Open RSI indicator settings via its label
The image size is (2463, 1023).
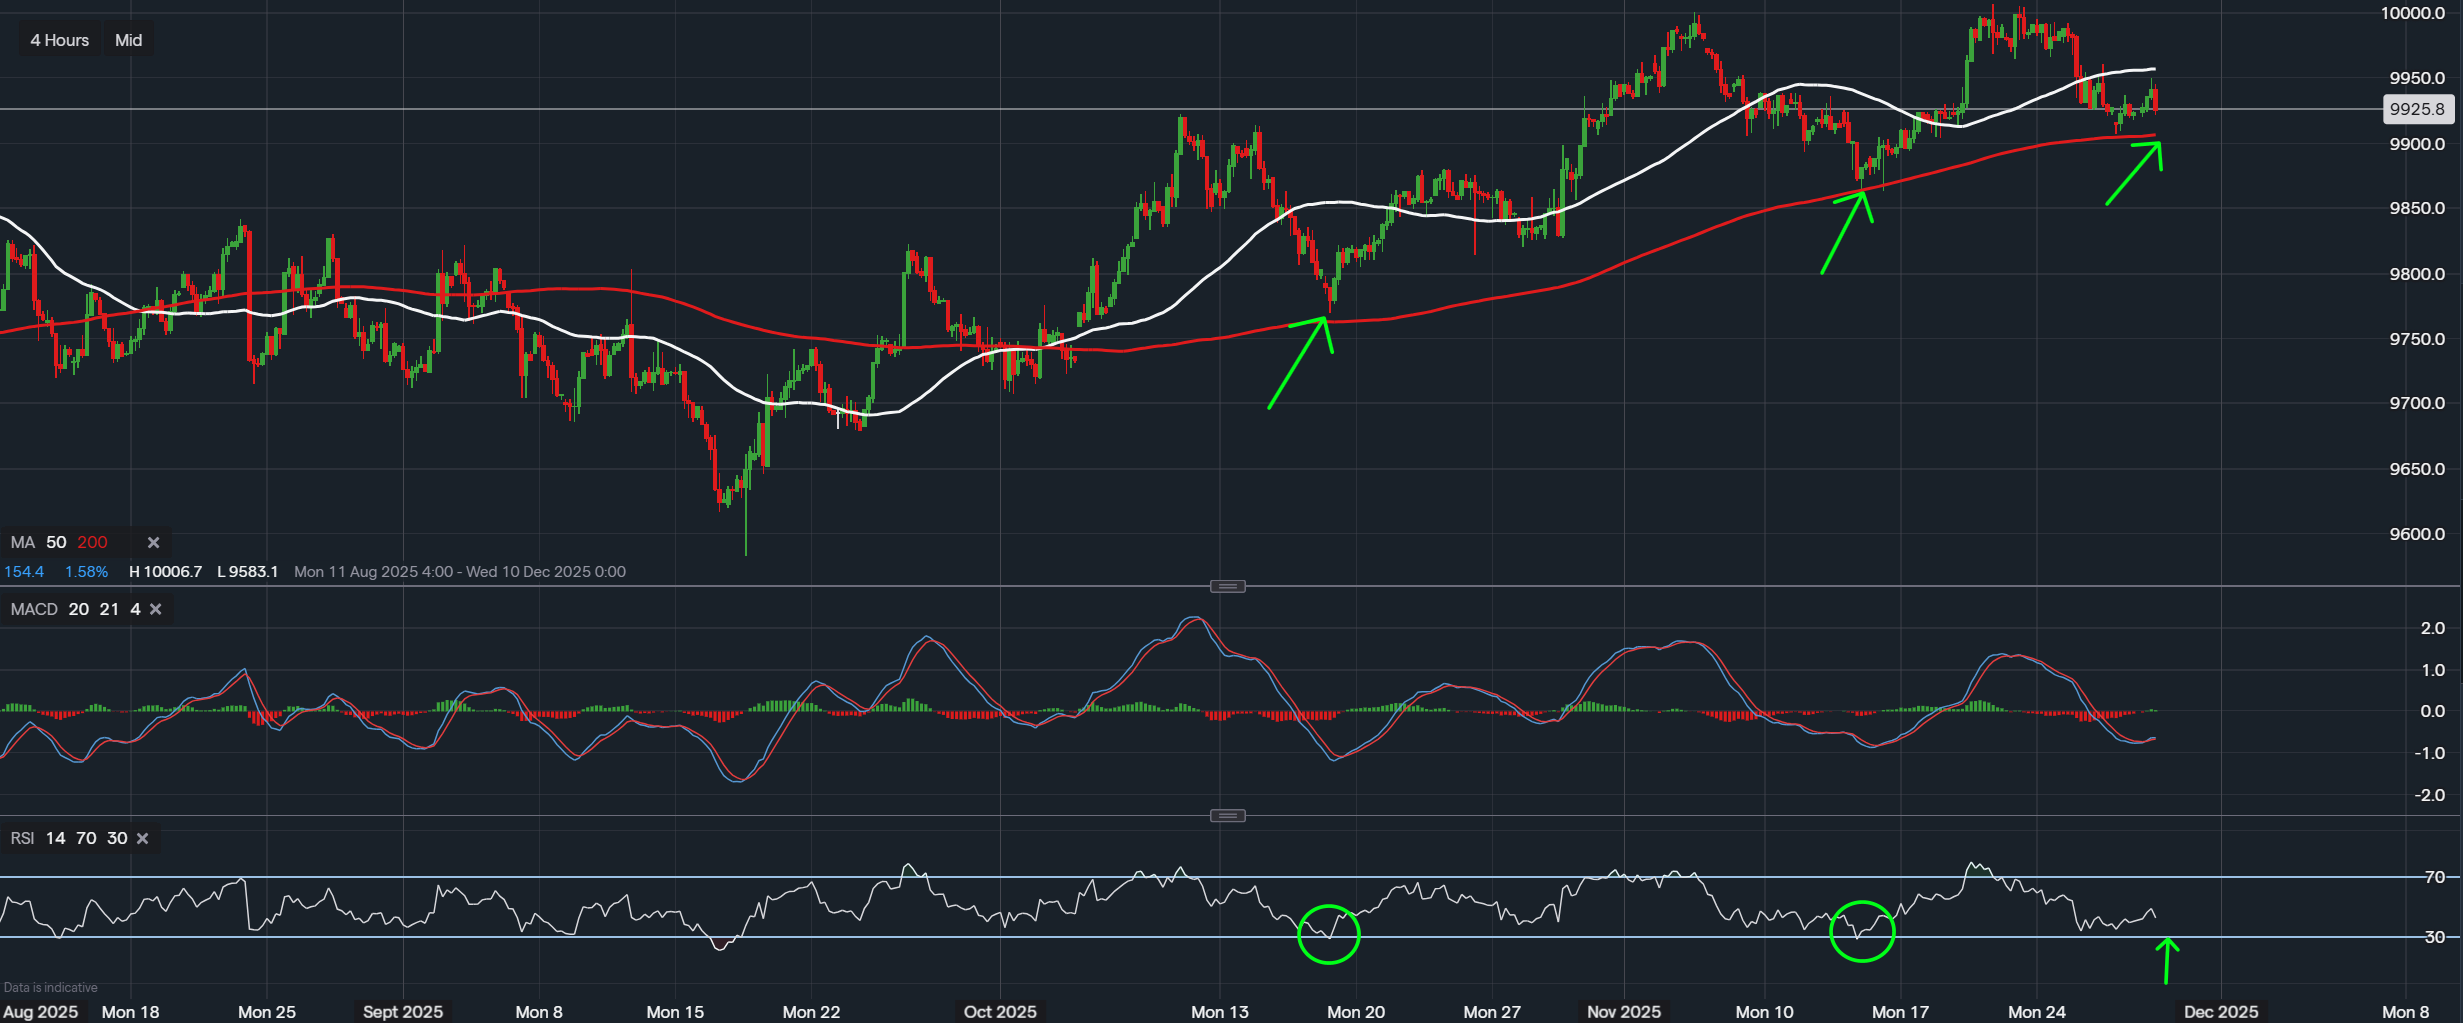point(22,838)
